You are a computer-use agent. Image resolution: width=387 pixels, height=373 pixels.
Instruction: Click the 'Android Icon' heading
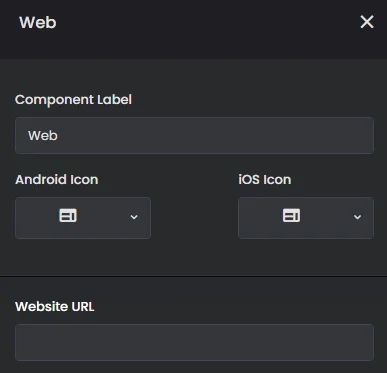(x=57, y=180)
